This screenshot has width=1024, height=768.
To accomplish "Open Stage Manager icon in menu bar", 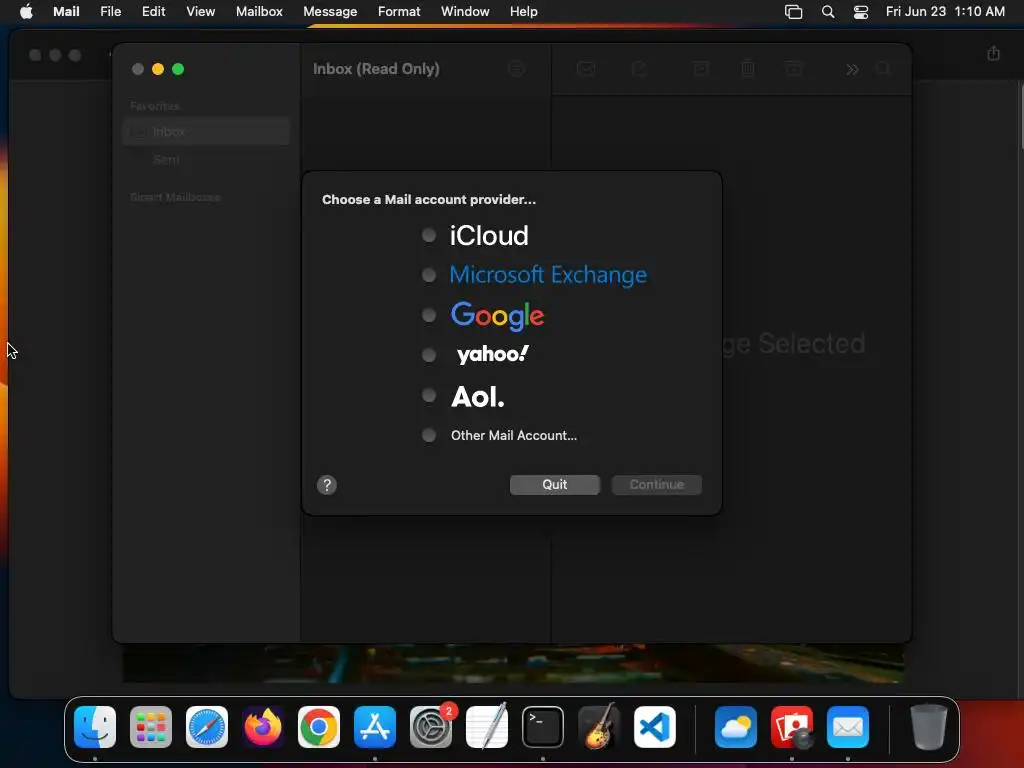I will (793, 12).
